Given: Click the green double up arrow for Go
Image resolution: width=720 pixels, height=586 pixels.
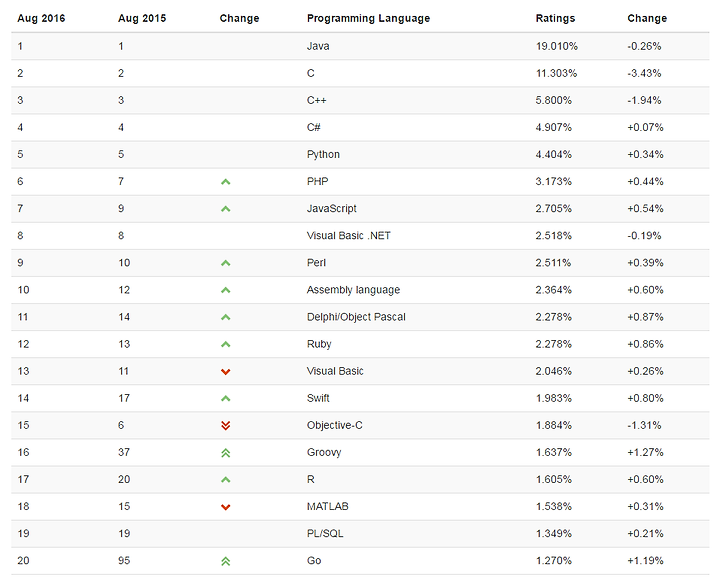Looking at the screenshot, I should pos(225,561).
